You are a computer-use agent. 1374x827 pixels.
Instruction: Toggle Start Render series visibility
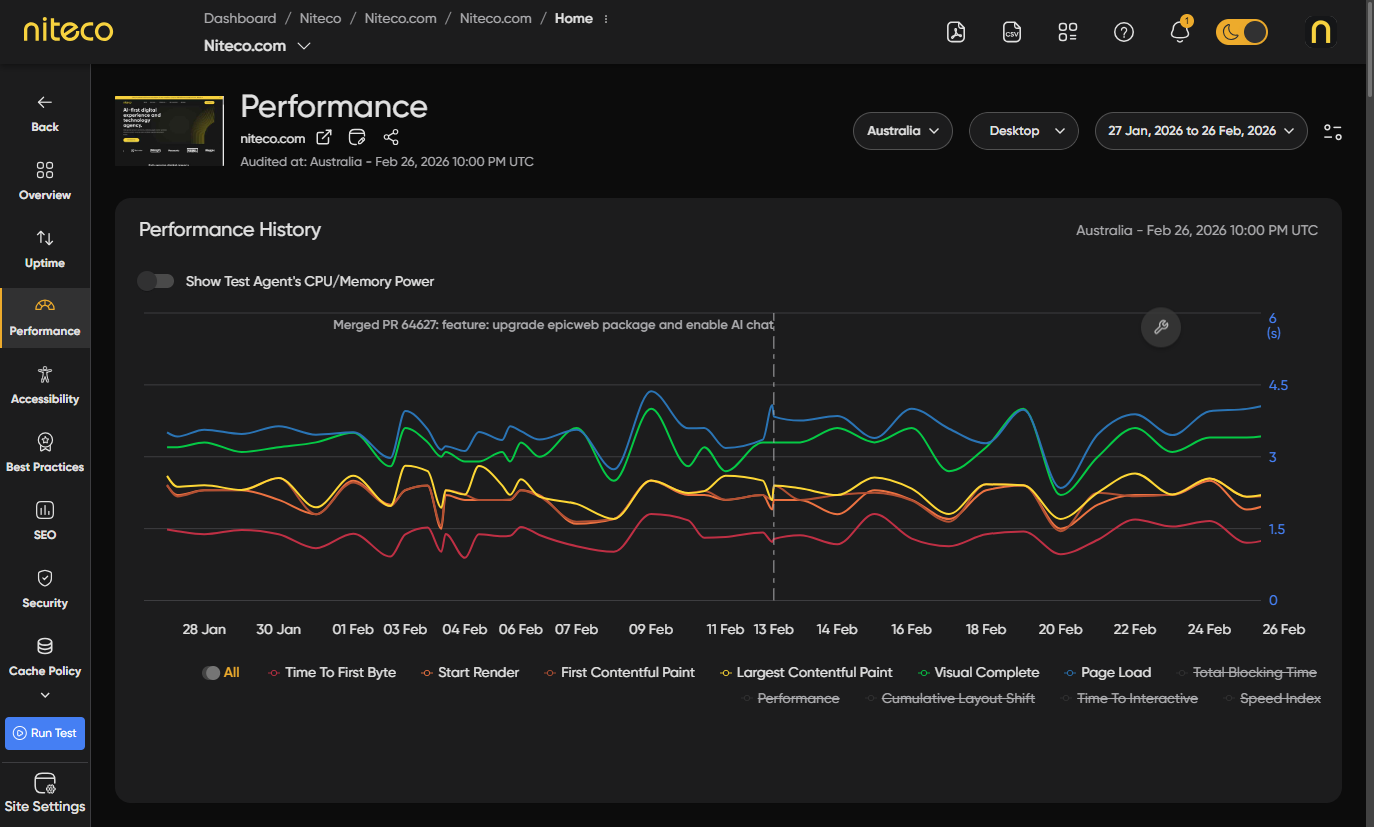coord(470,673)
